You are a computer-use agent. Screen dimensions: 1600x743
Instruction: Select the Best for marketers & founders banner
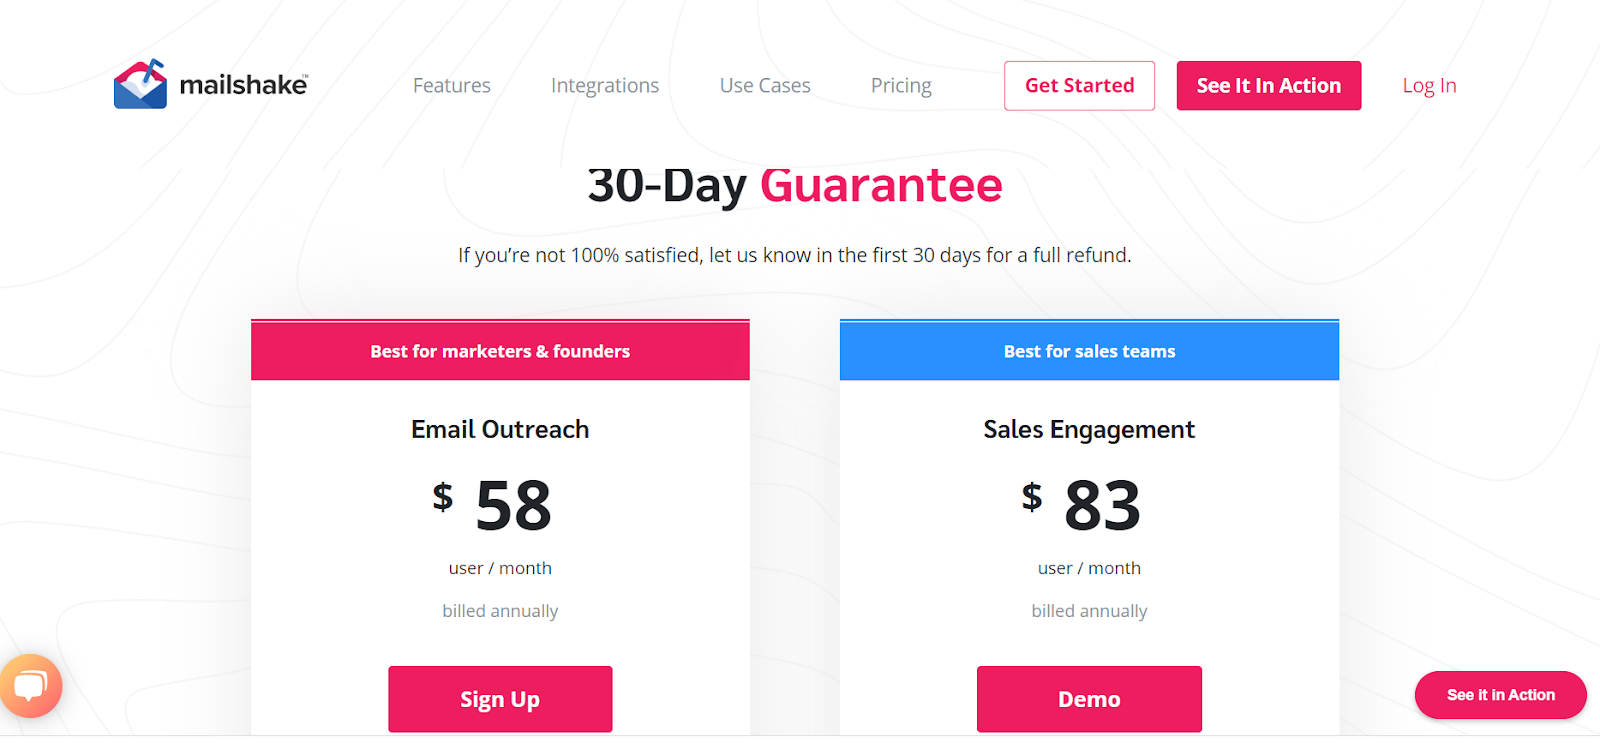[500, 351]
